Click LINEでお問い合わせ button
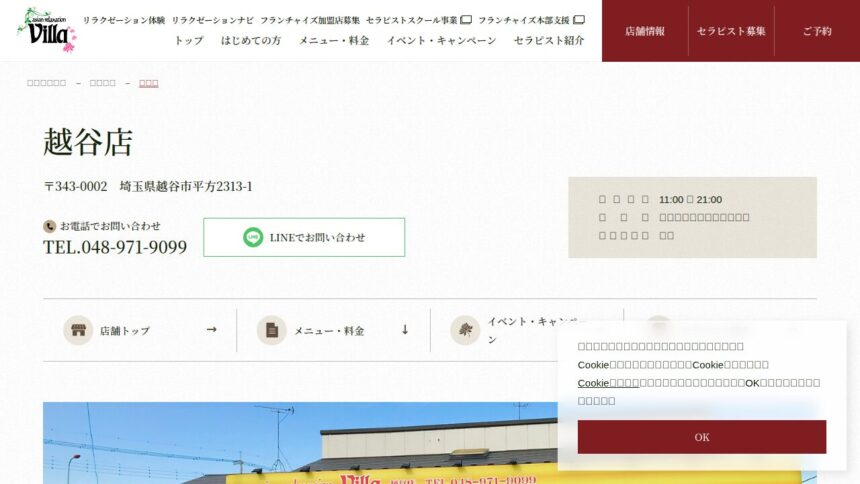860x484 pixels. pyautogui.click(x=304, y=237)
